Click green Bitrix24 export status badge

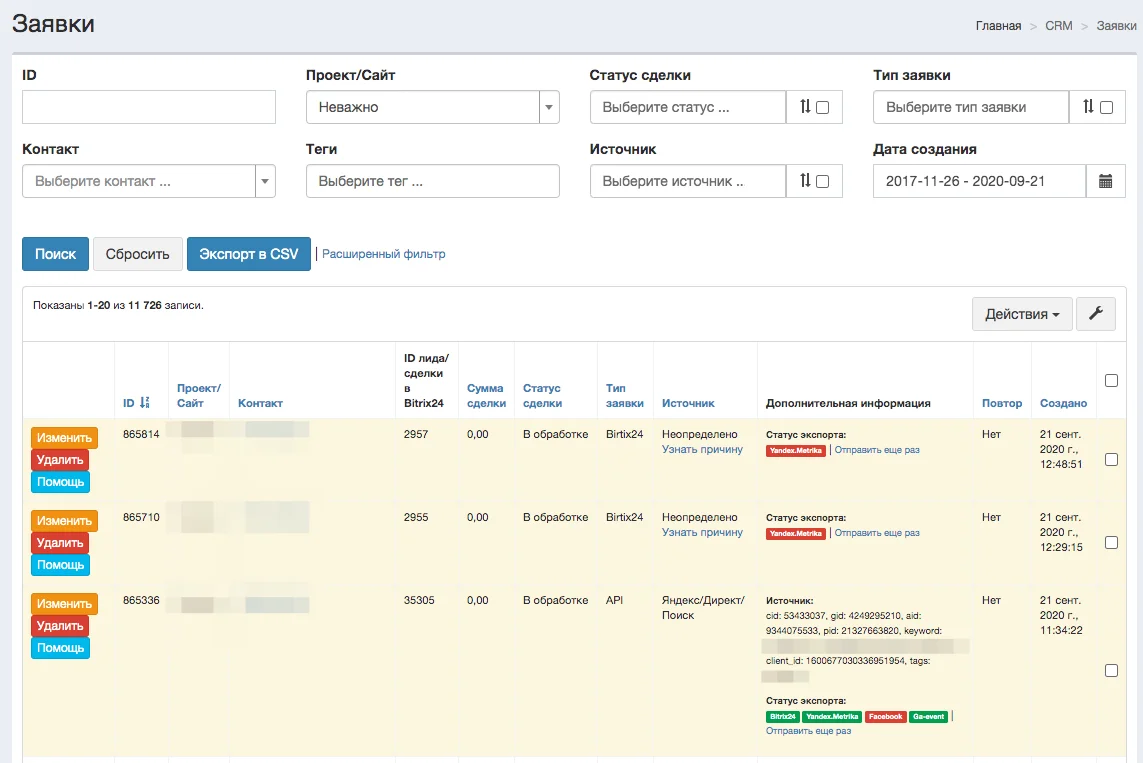click(x=782, y=717)
